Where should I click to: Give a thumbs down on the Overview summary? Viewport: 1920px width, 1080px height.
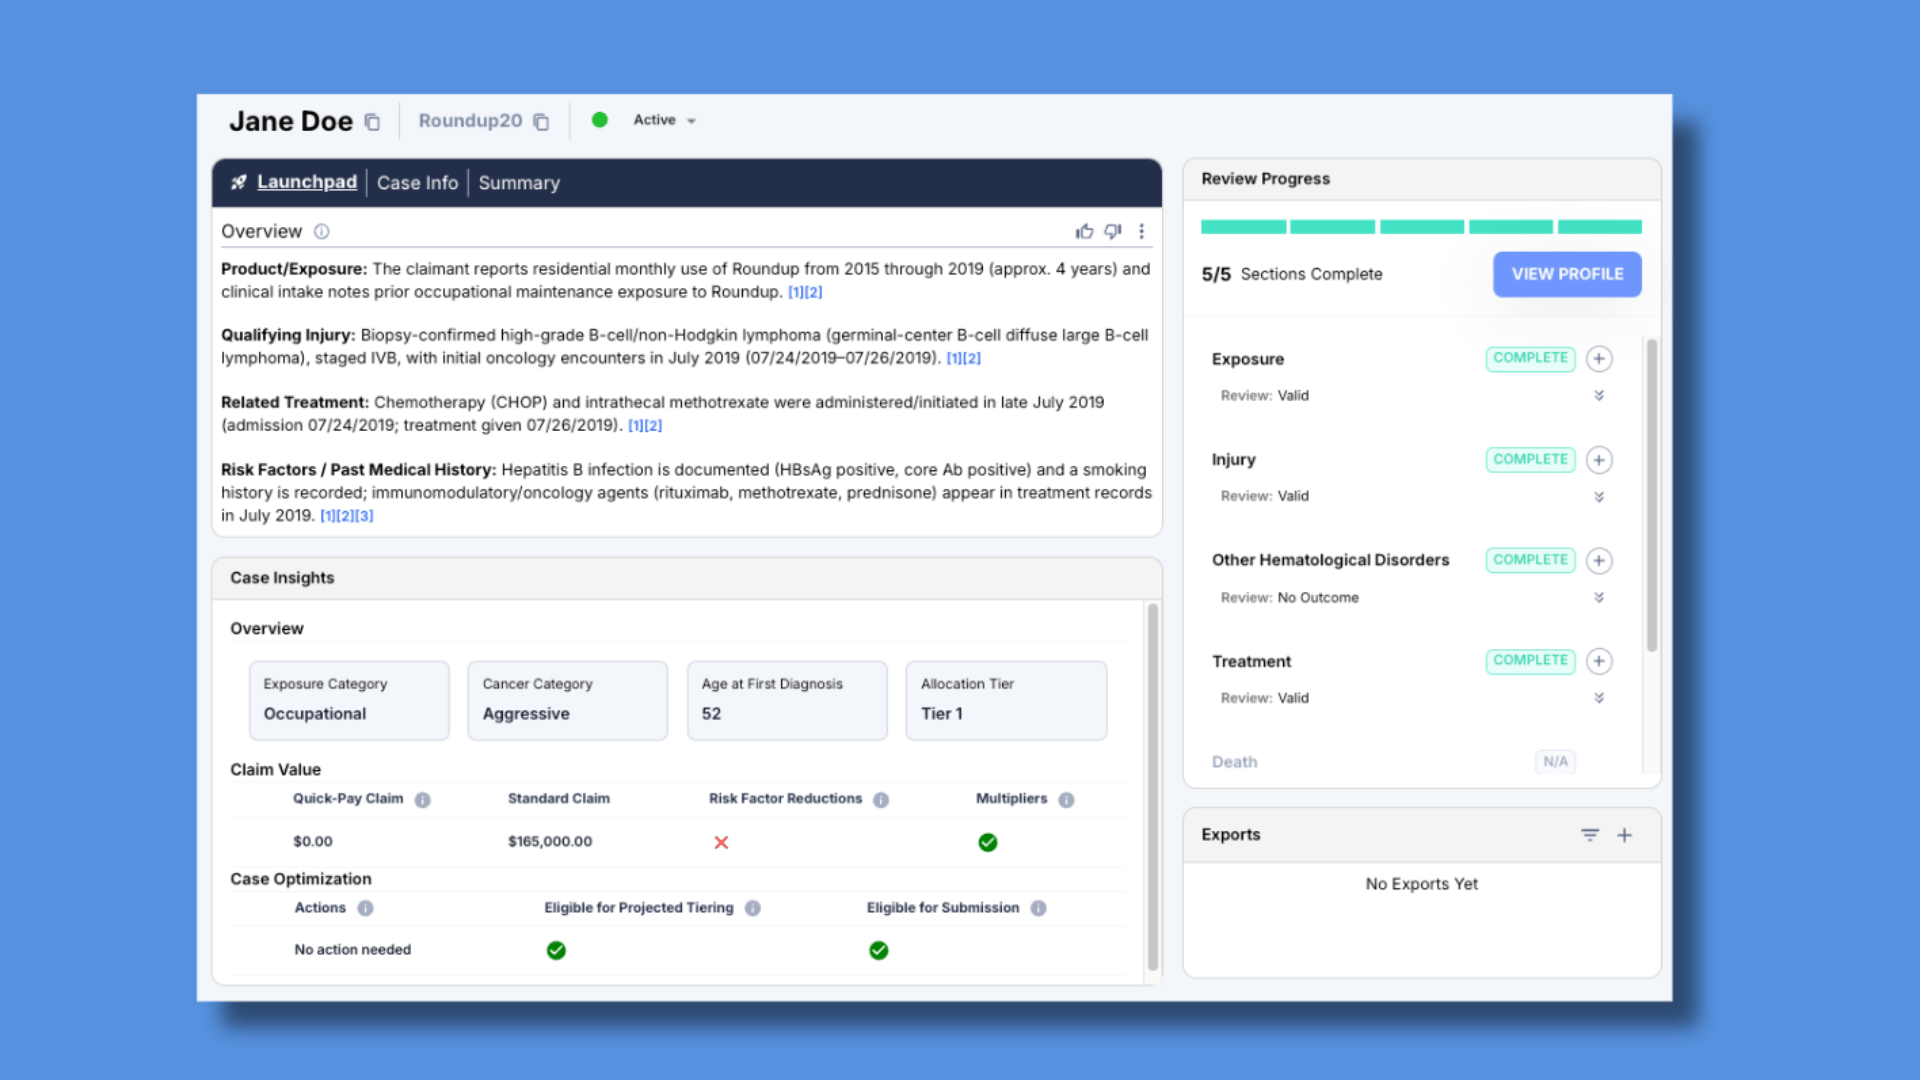point(1113,231)
